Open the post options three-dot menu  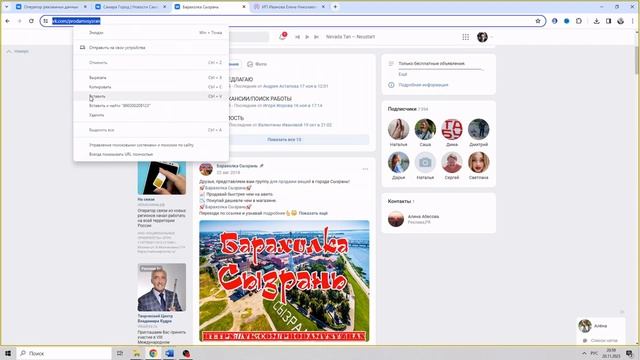click(x=365, y=169)
